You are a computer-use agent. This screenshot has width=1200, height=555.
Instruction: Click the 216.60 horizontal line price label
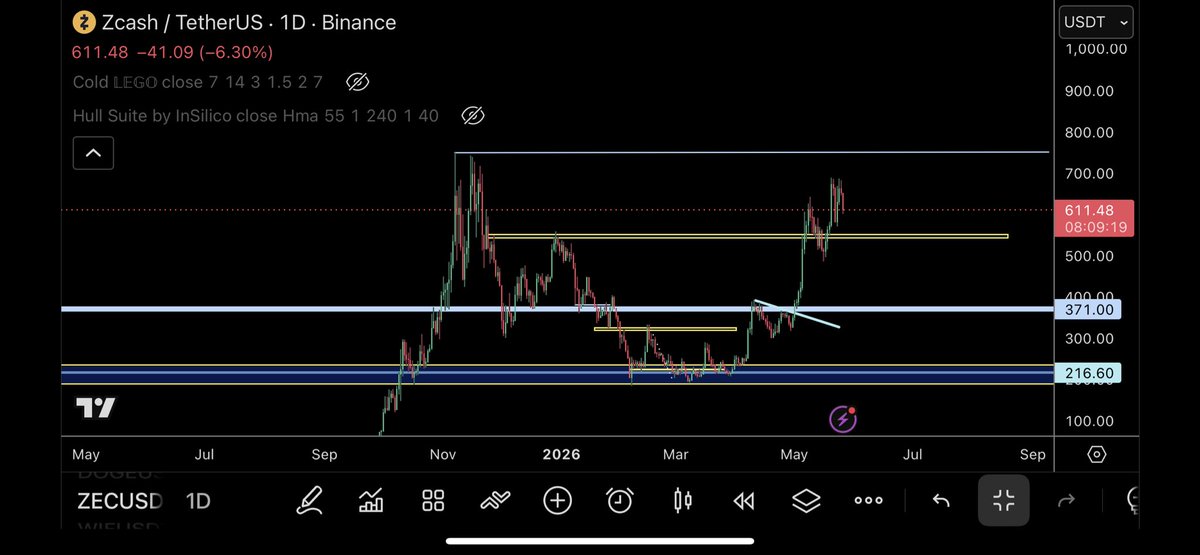pyautogui.click(x=1087, y=373)
